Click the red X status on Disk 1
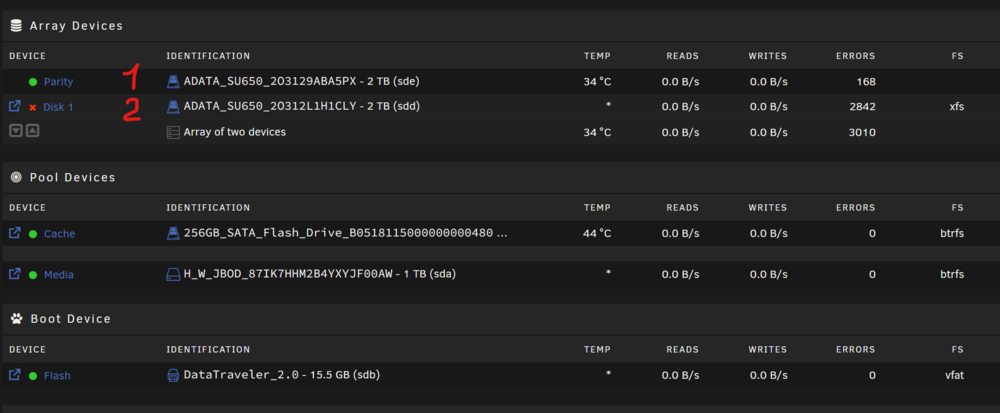This screenshot has width=1000, height=413. click(x=33, y=108)
